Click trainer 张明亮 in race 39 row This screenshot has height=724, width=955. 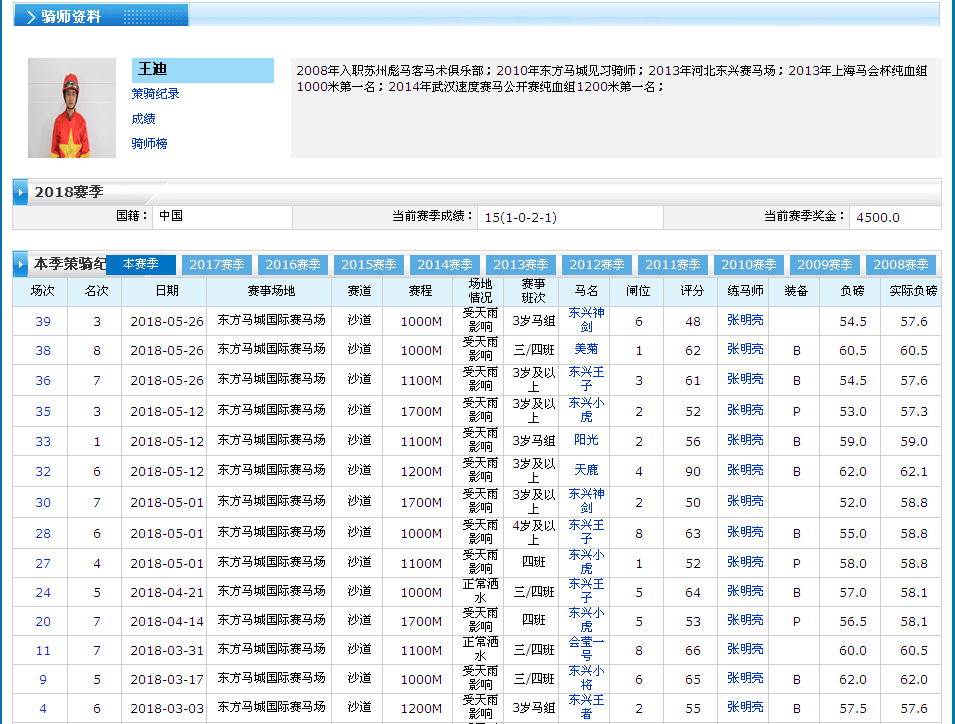[x=745, y=321]
